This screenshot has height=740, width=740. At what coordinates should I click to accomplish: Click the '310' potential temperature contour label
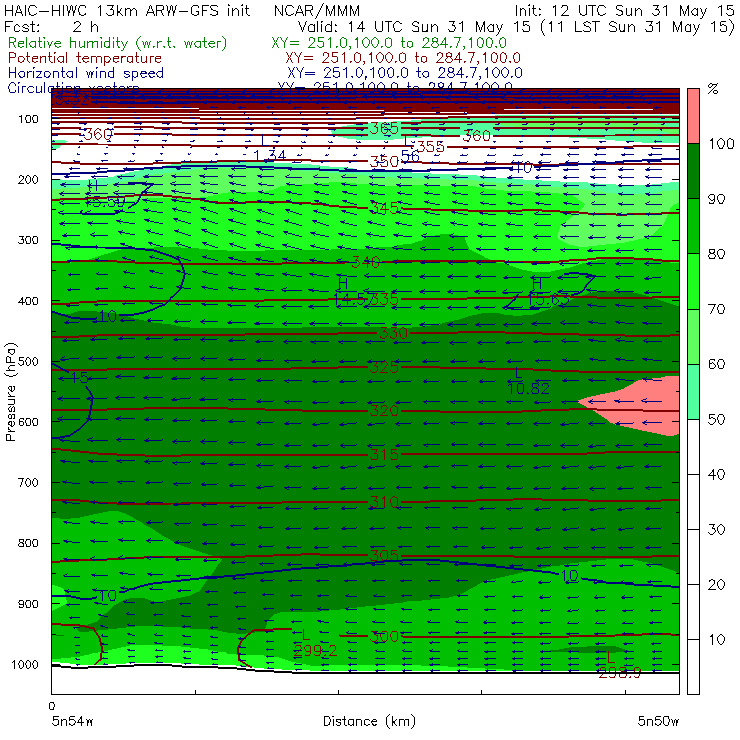pos(384,502)
